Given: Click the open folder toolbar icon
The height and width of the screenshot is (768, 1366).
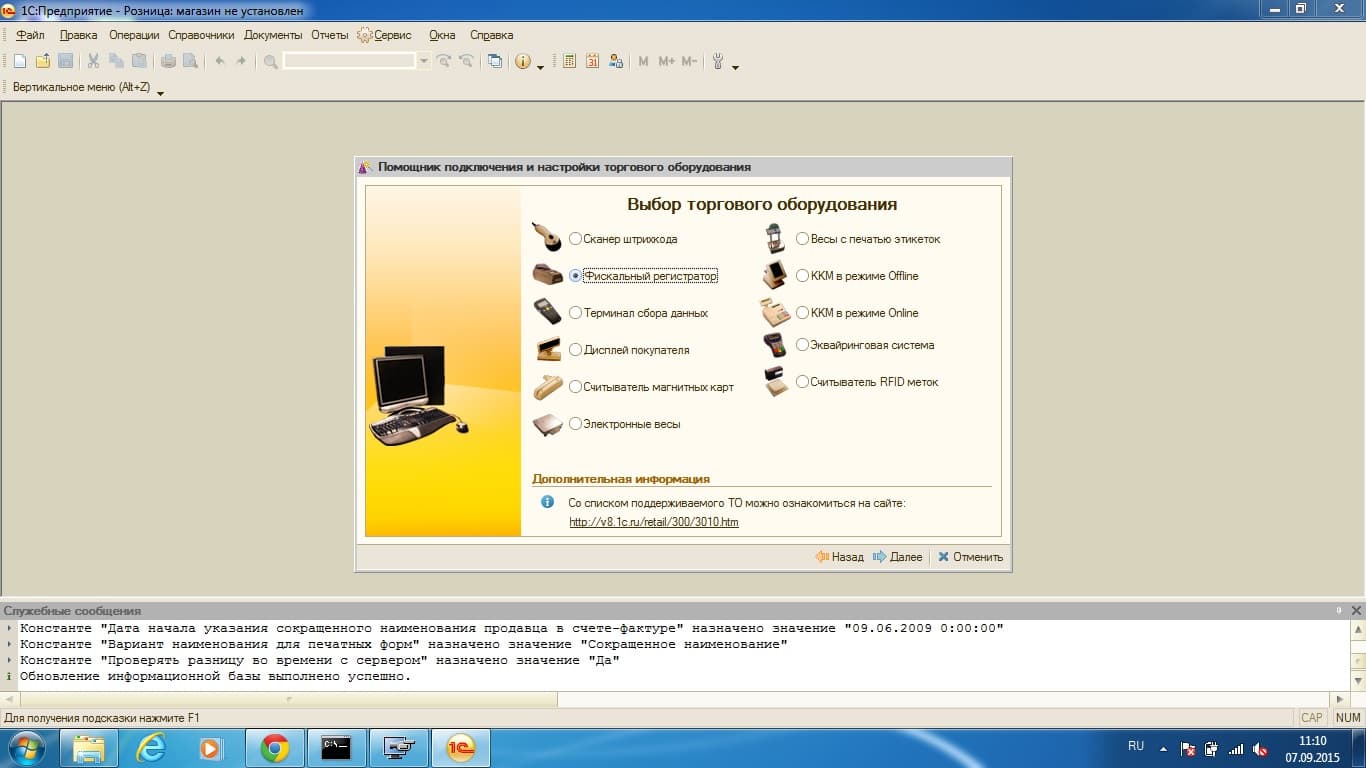Looking at the screenshot, I should pos(42,61).
